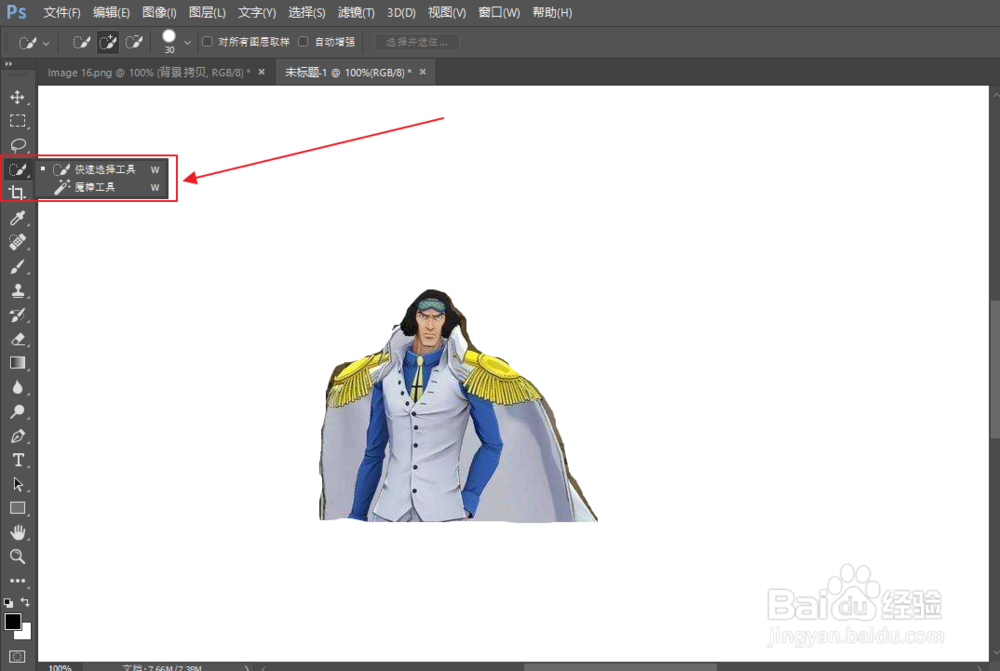Click 选择并遮住 button

coord(416,42)
